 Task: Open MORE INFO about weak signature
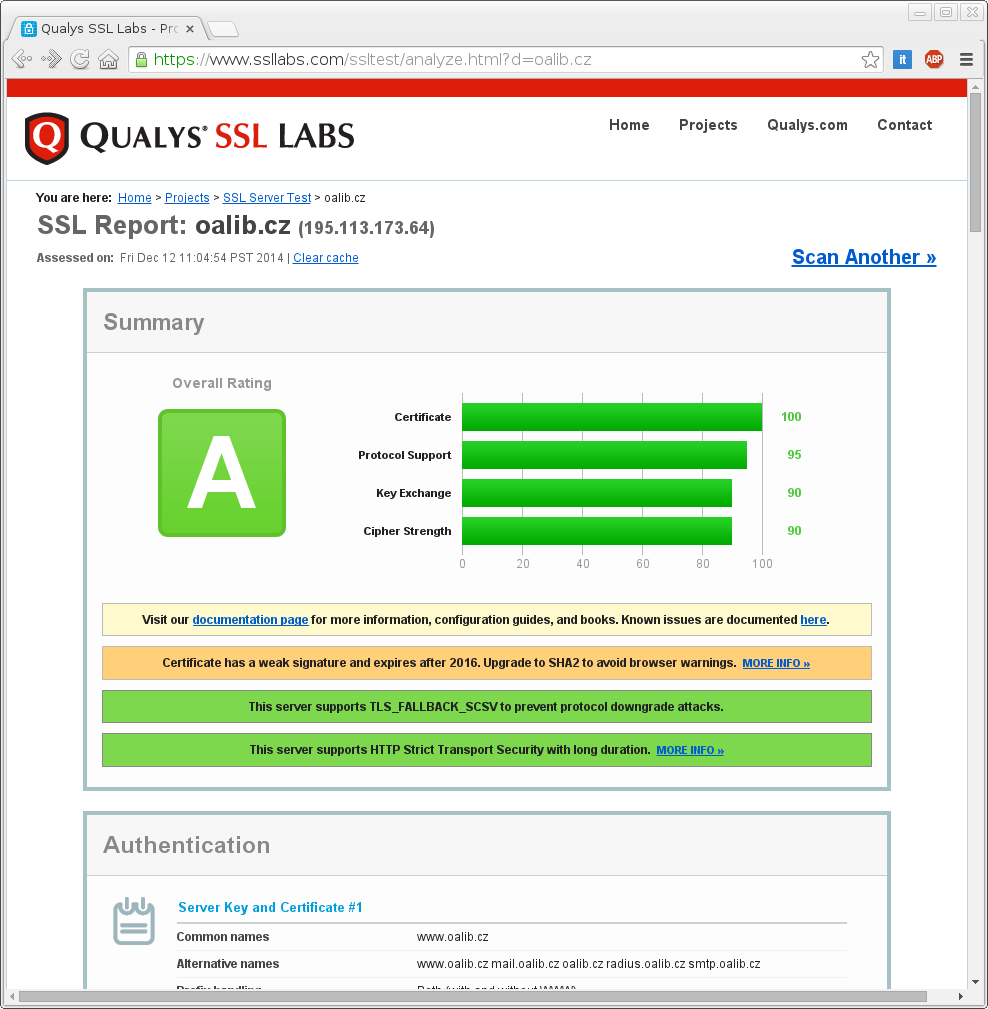(x=776, y=663)
